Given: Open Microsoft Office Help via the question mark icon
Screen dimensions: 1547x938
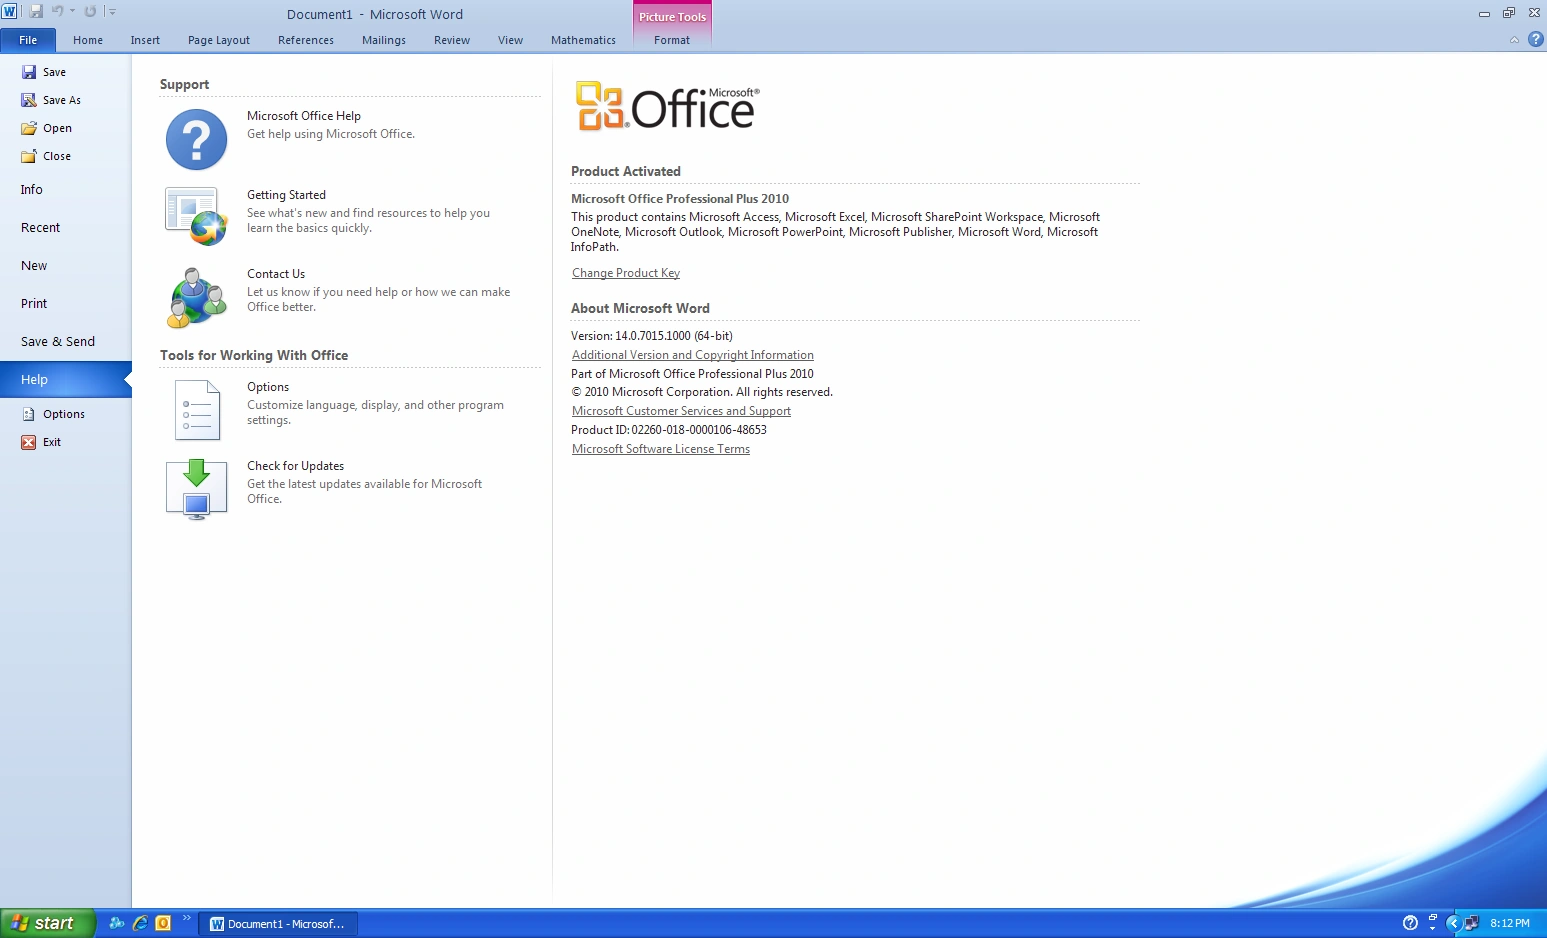Looking at the screenshot, I should pos(196,139).
